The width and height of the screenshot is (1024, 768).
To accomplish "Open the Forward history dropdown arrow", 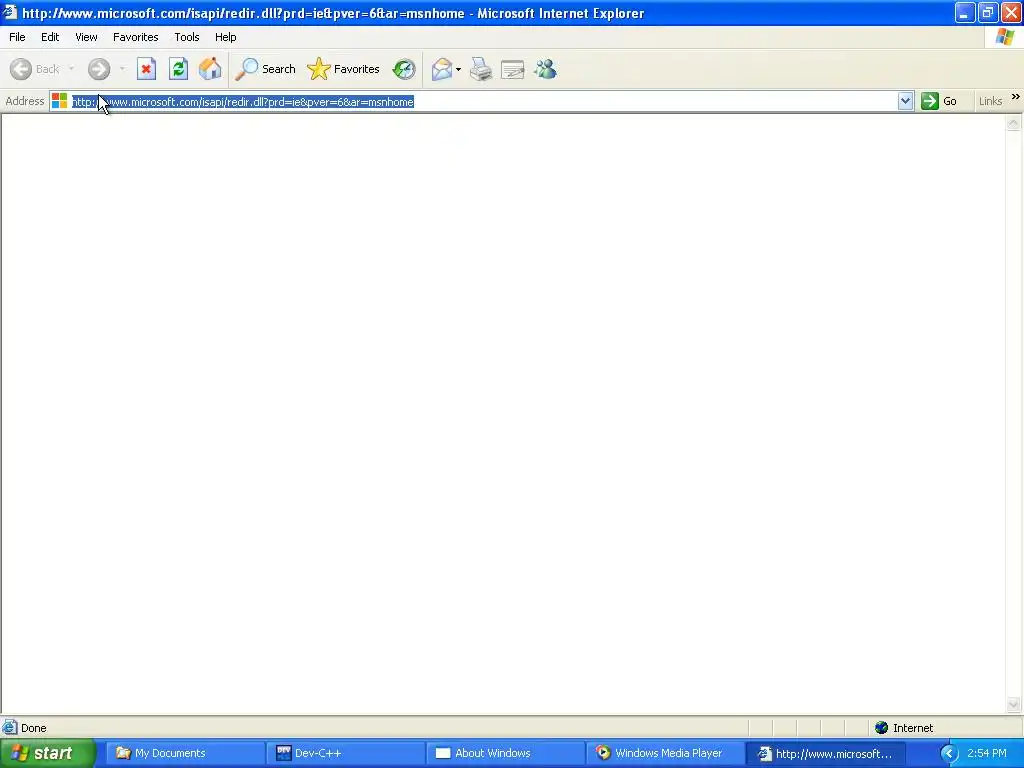I will (x=122, y=69).
